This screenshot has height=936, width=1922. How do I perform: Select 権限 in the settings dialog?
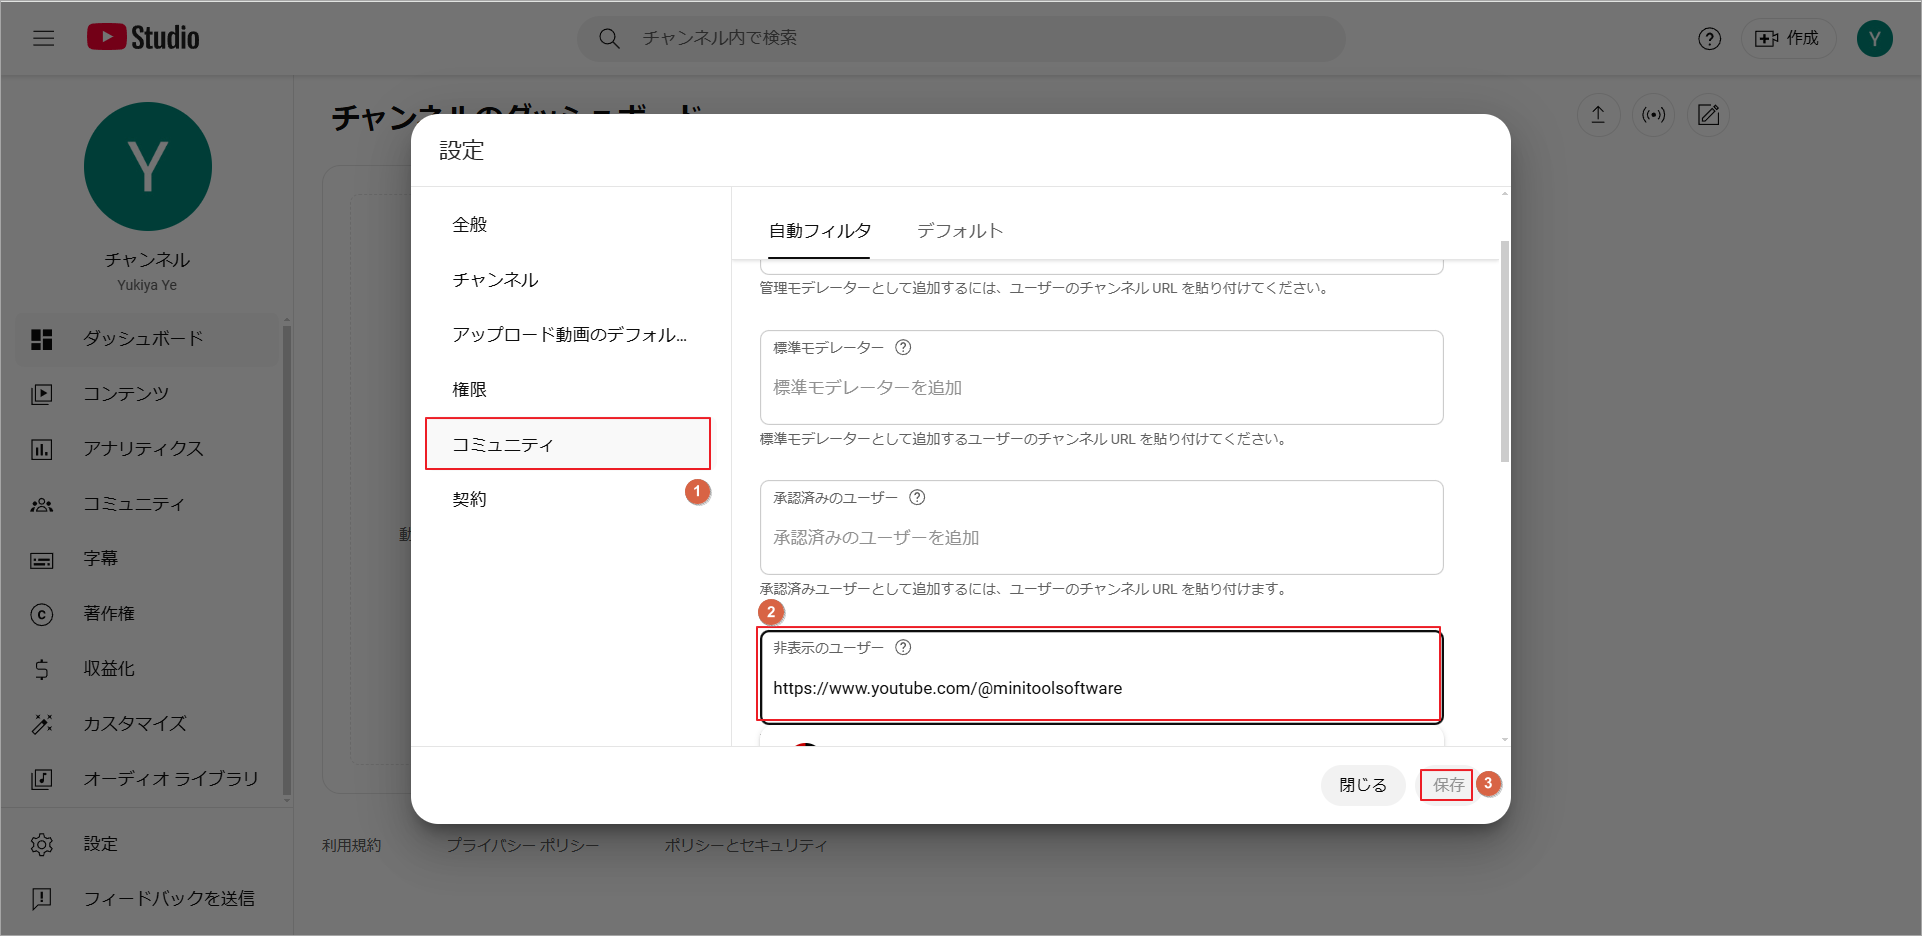pos(568,390)
